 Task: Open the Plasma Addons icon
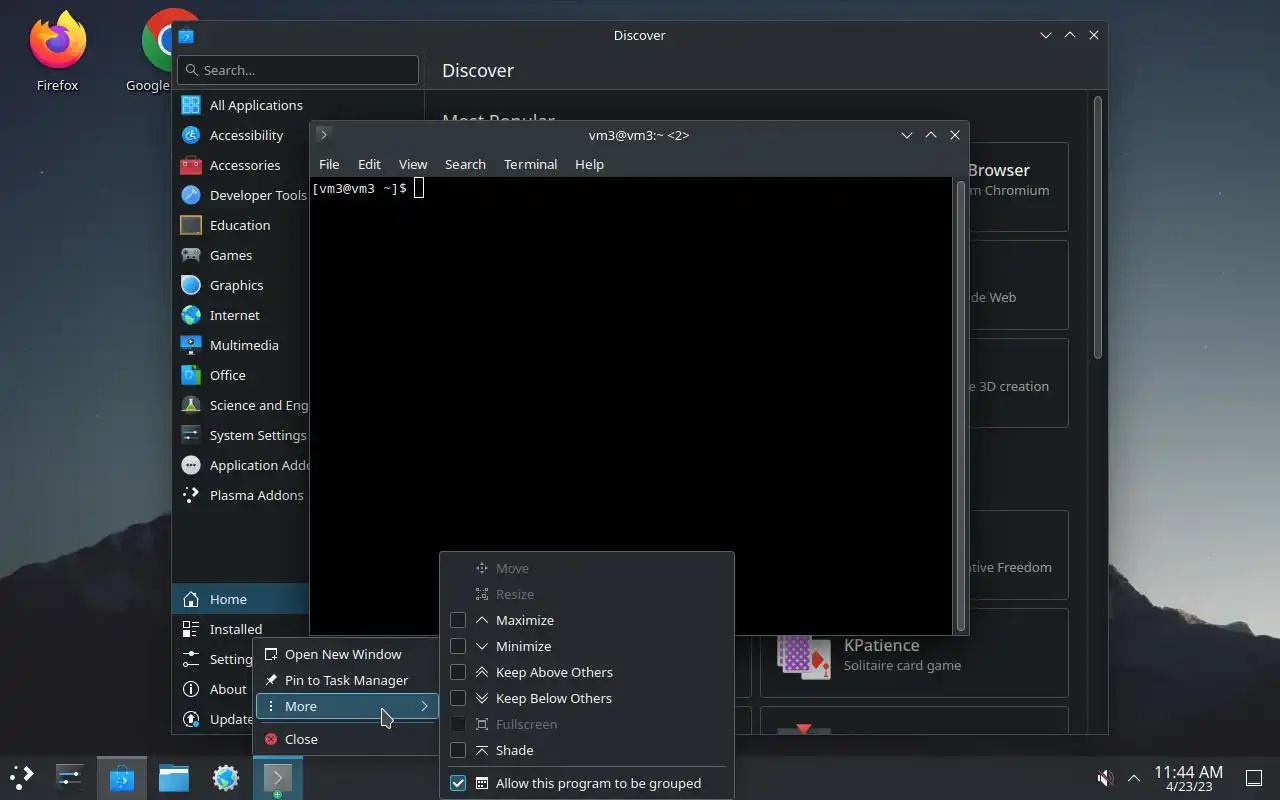(191, 495)
